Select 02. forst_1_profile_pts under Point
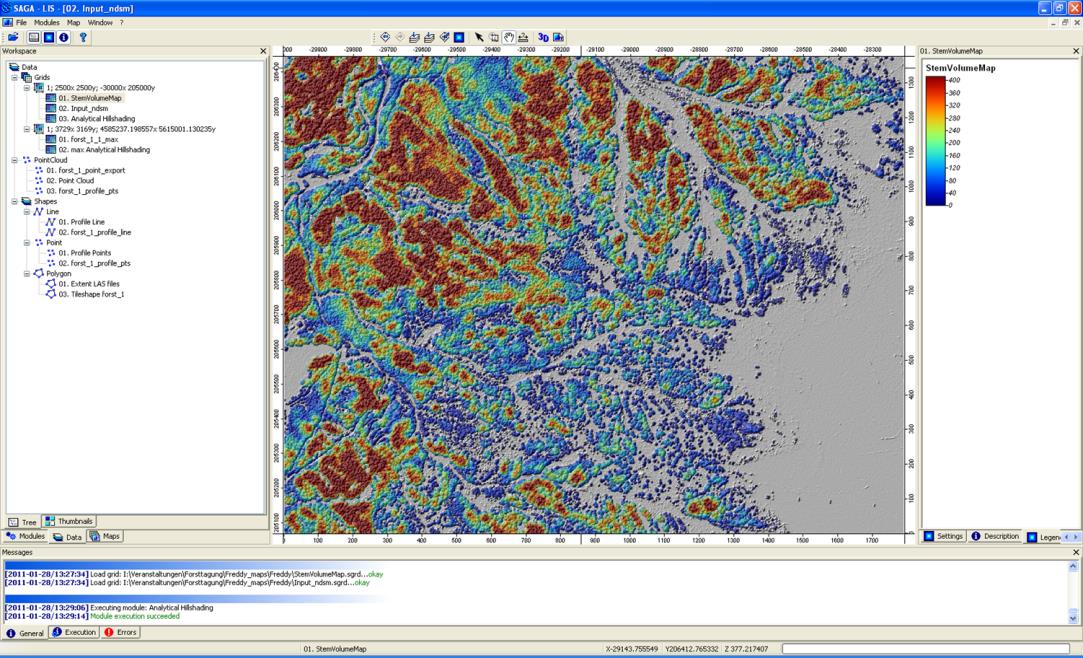The width and height of the screenshot is (1083, 658). coord(94,264)
